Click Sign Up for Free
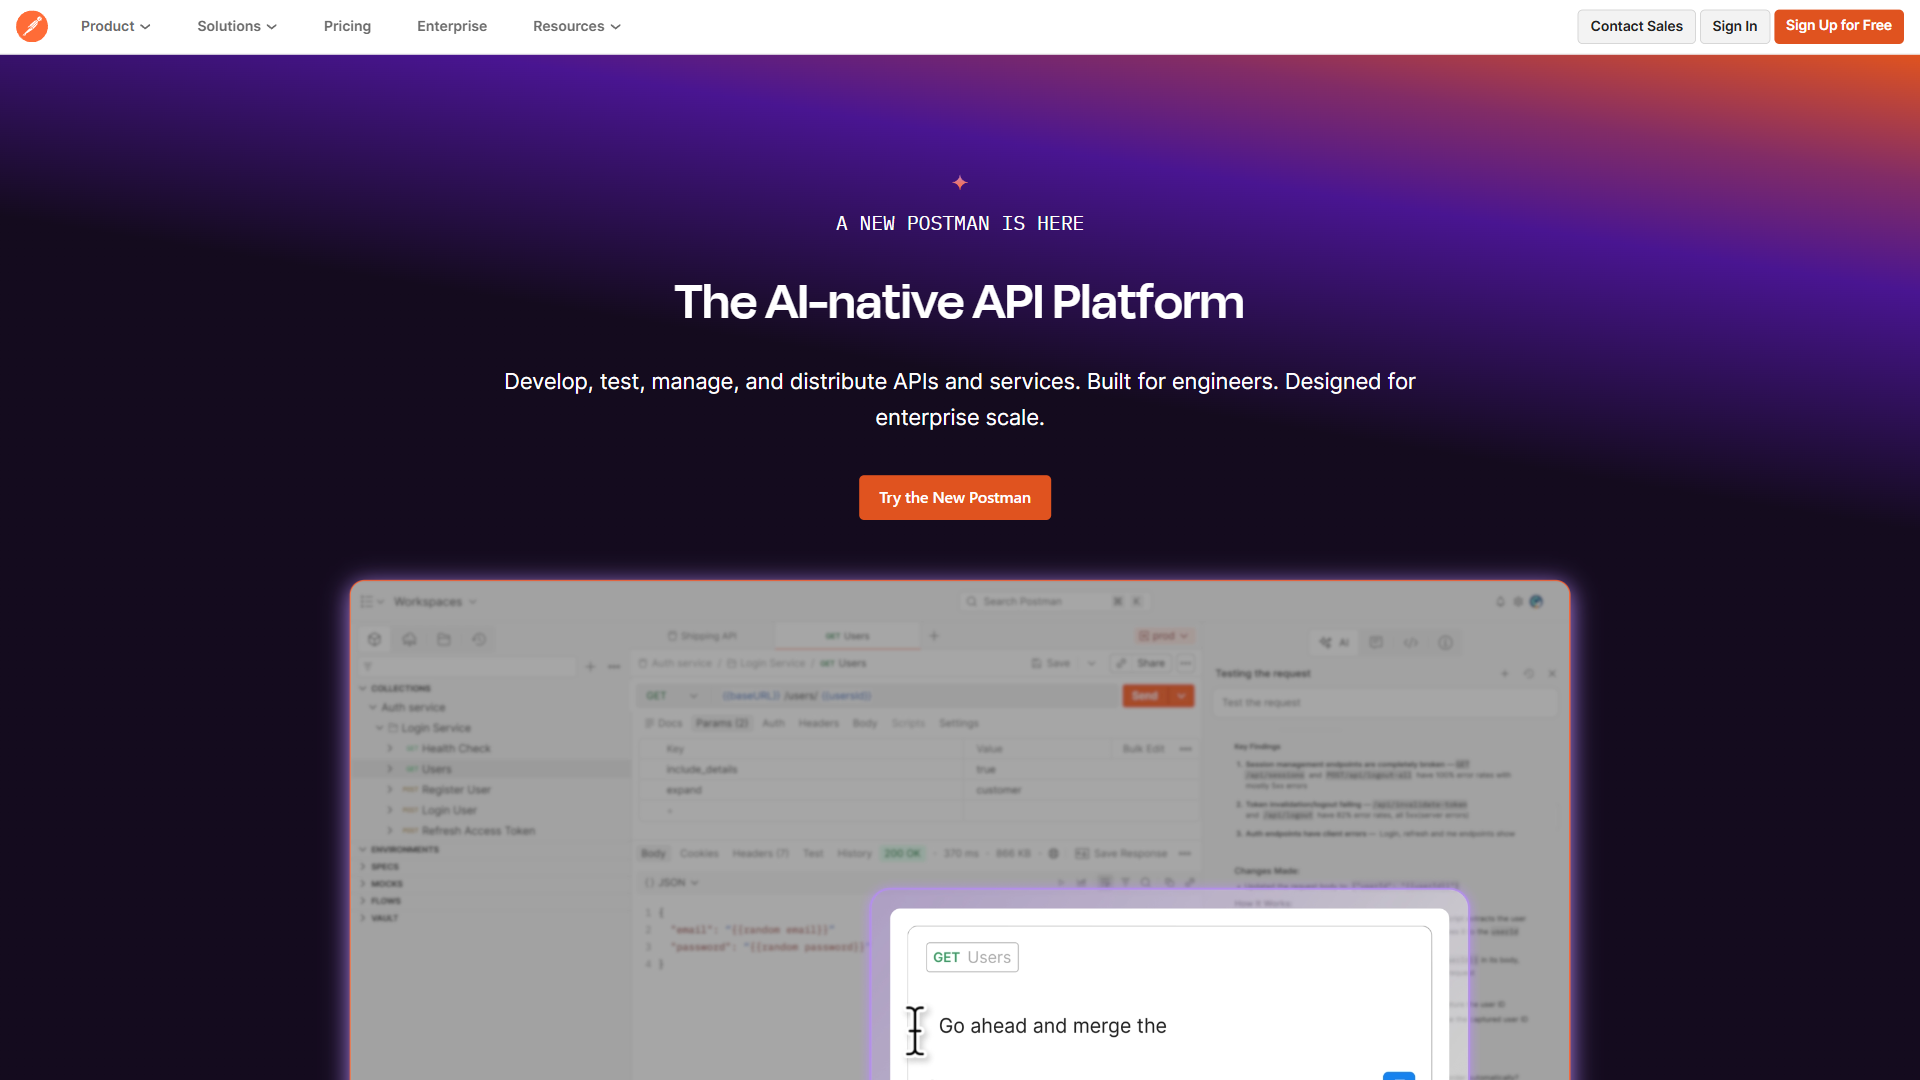 click(x=1838, y=26)
